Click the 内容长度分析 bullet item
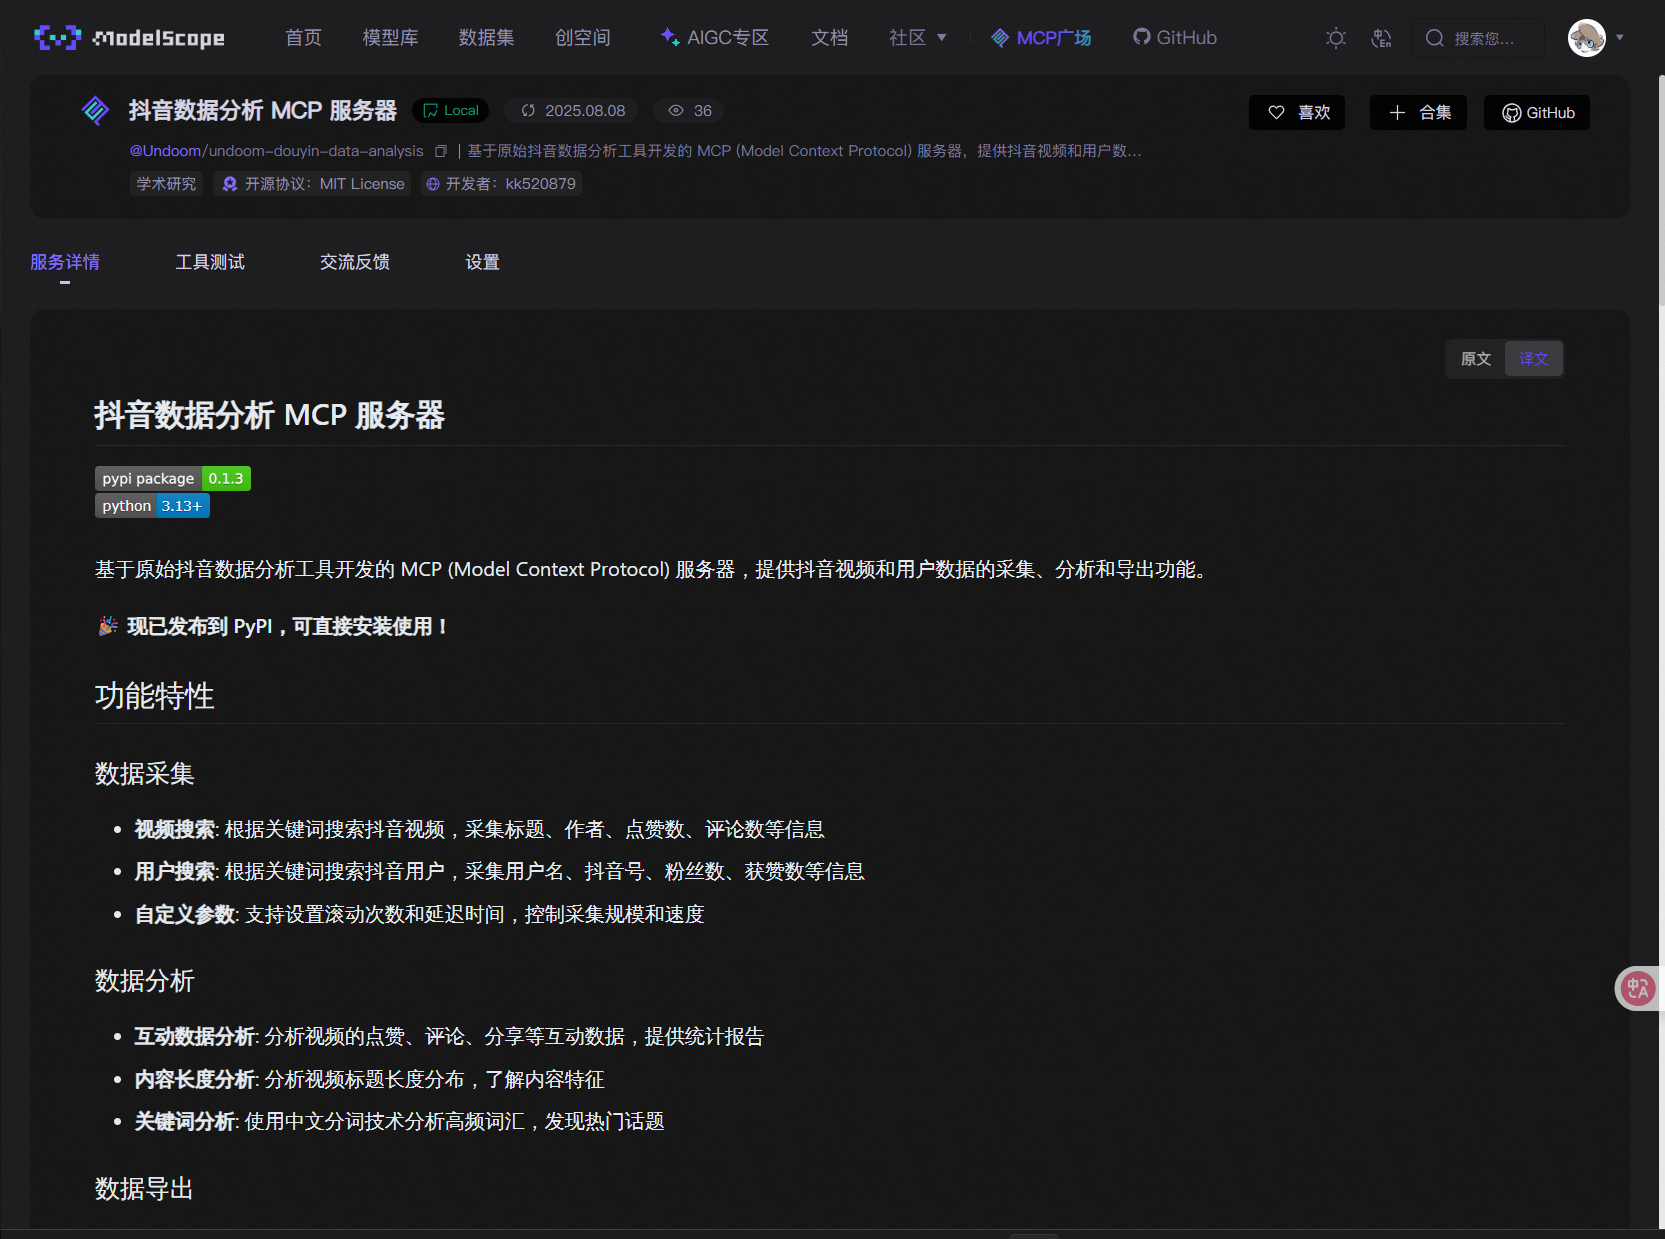The image size is (1665, 1239). click(370, 1080)
